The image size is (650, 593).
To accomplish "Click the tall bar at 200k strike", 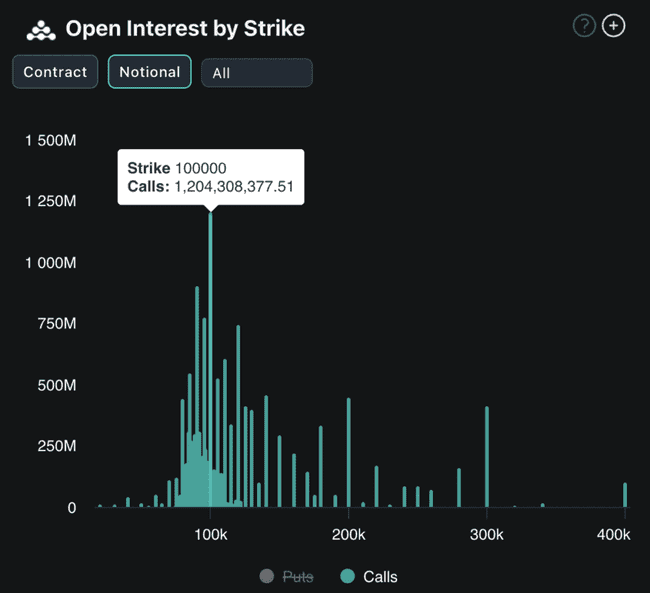I will click(x=348, y=453).
